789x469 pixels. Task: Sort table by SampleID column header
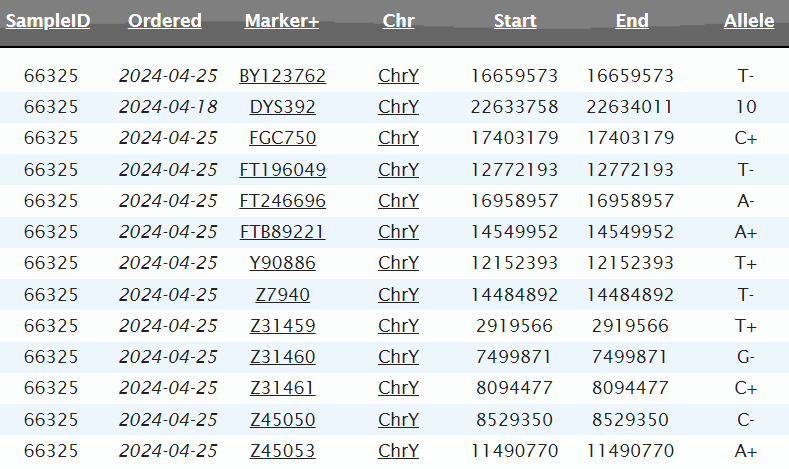pyautogui.click(x=48, y=21)
